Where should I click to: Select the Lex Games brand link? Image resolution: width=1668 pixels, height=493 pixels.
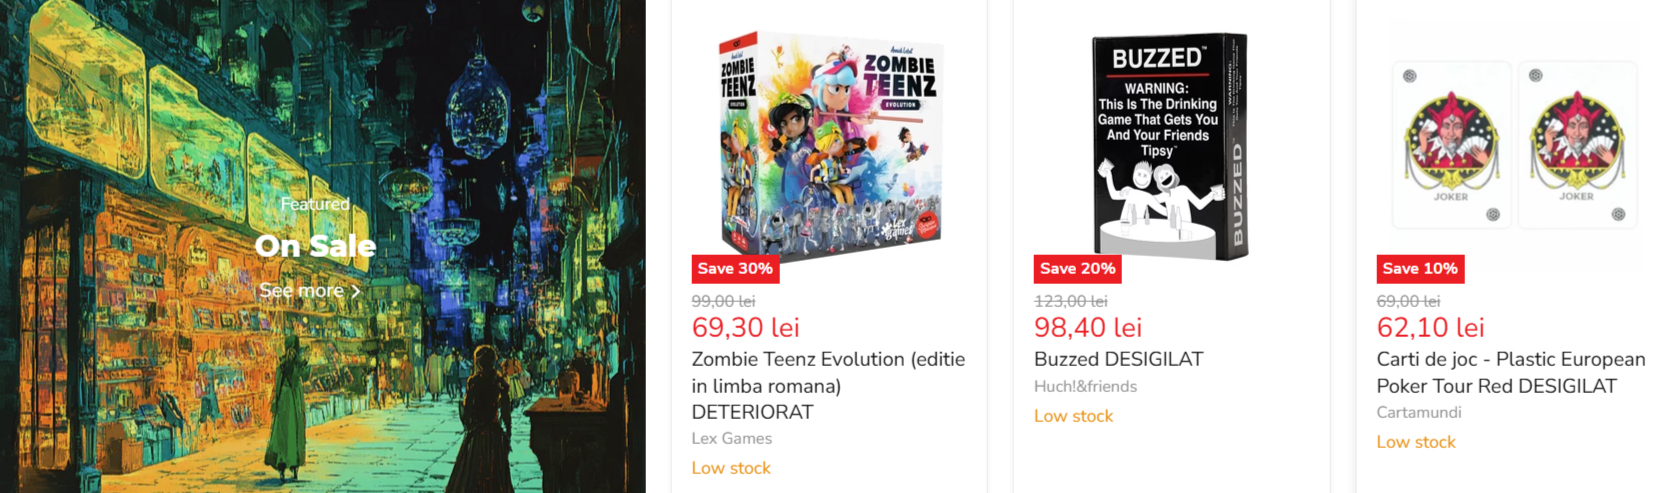pyautogui.click(x=732, y=438)
